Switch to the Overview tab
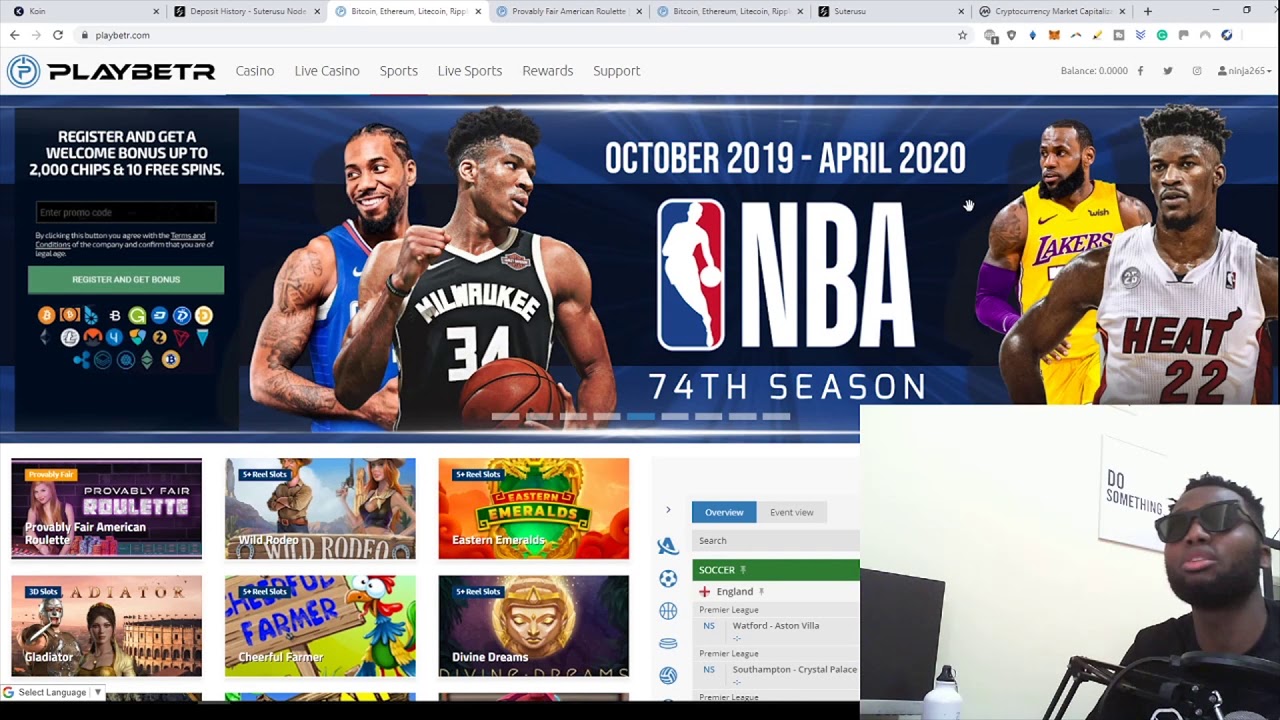Image resolution: width=1280 pixels, height=720 pixels. point(724,512)
